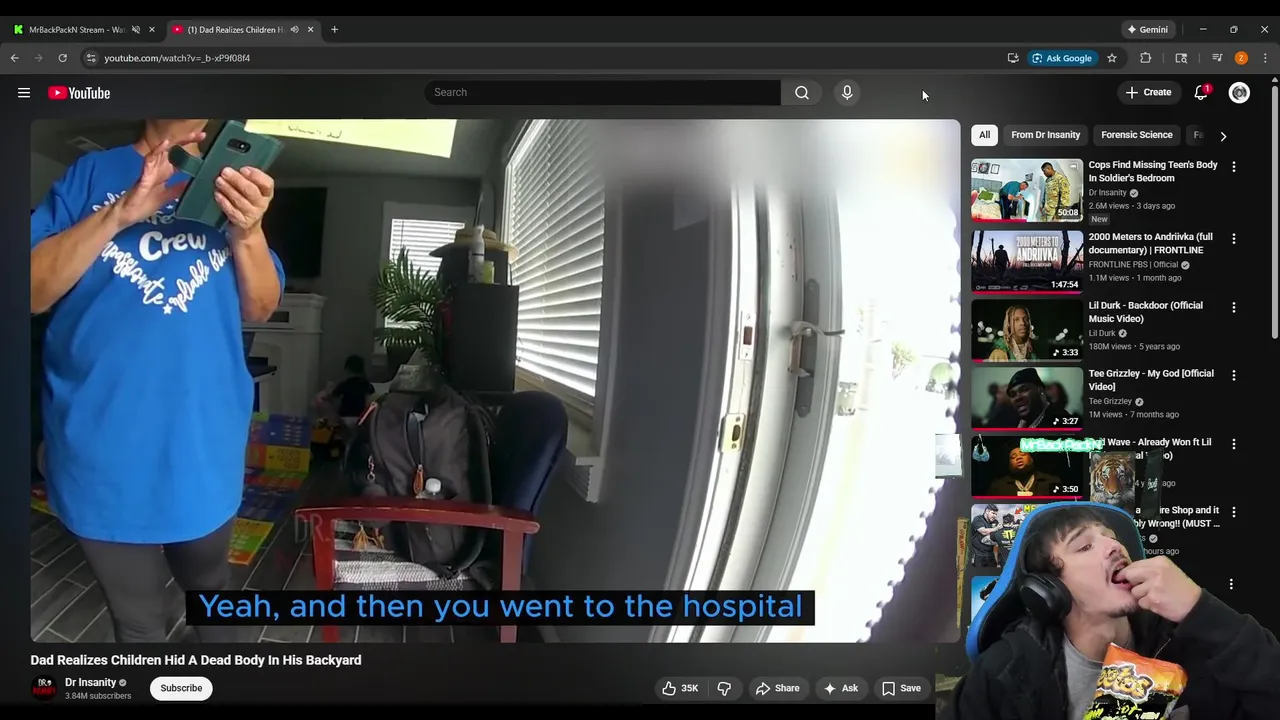The image size is (1280, 720).
Task: Go to the YouTube home logo
Action: (79, 93)
